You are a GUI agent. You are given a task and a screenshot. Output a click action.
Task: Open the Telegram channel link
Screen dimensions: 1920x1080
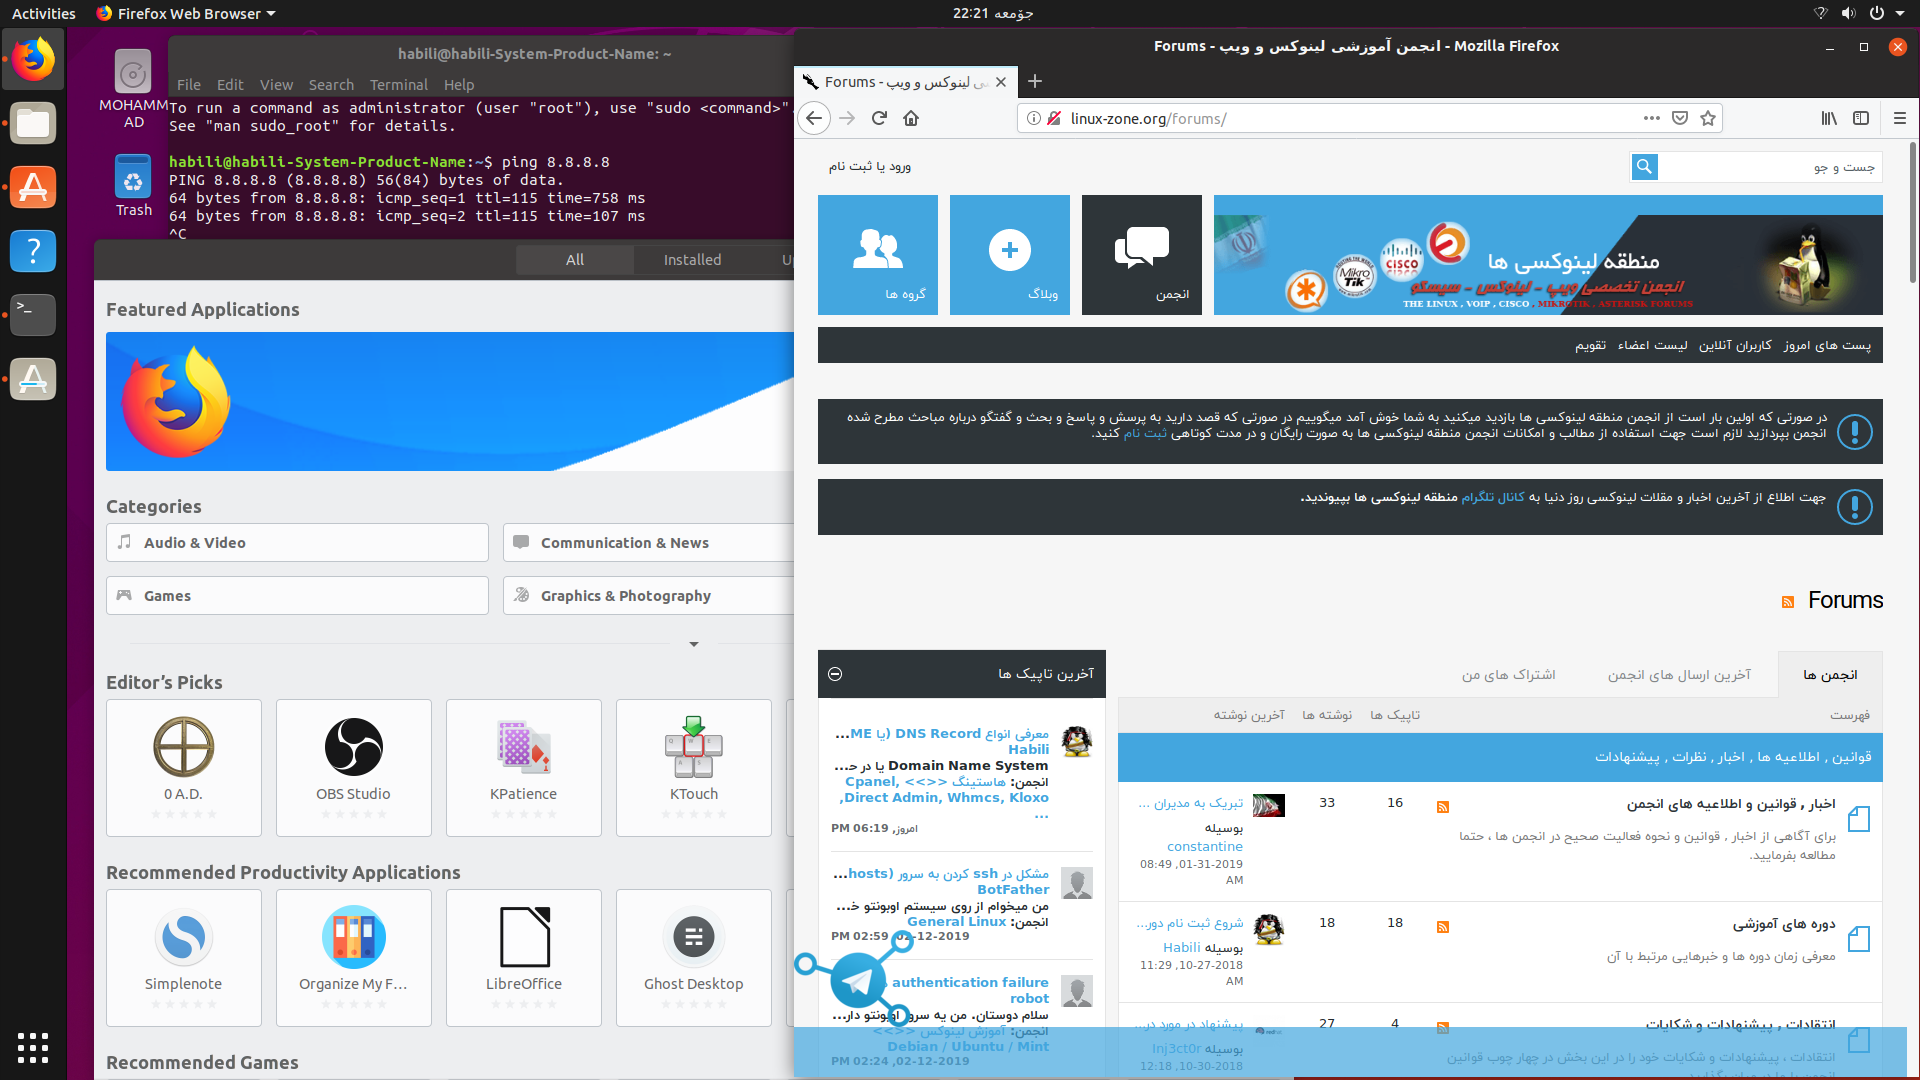[1493, 497]
